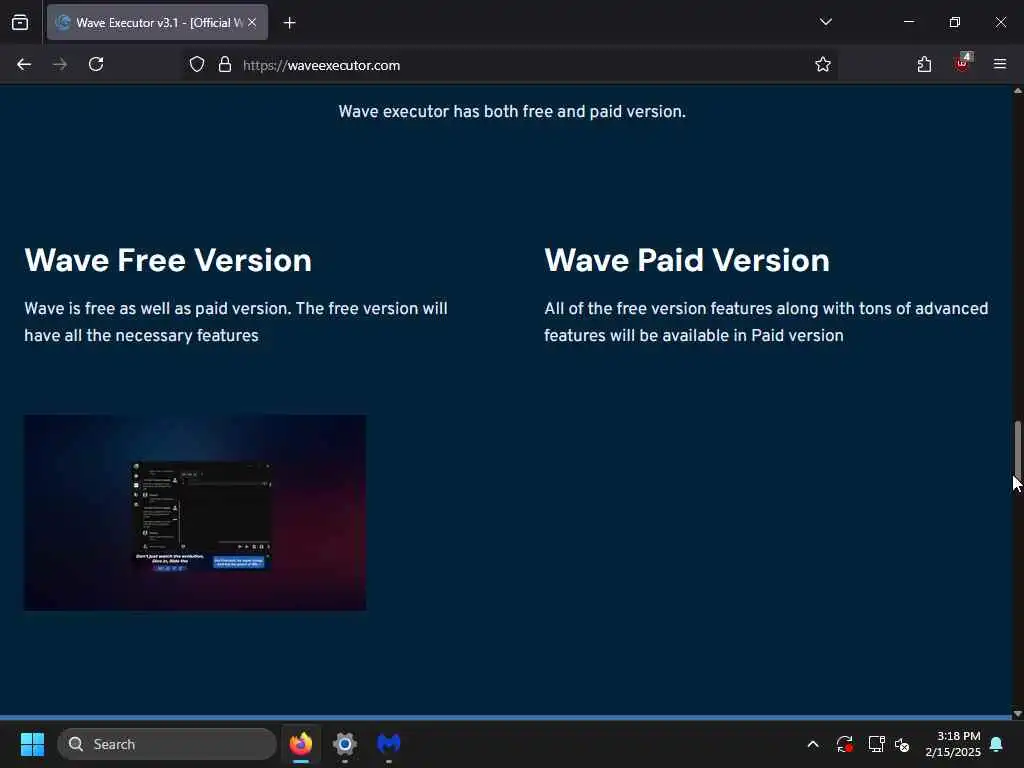Image resolution: width=1024 pixels, height=768 pixels.
Task: Open a new browser tab
Action: 289,23
